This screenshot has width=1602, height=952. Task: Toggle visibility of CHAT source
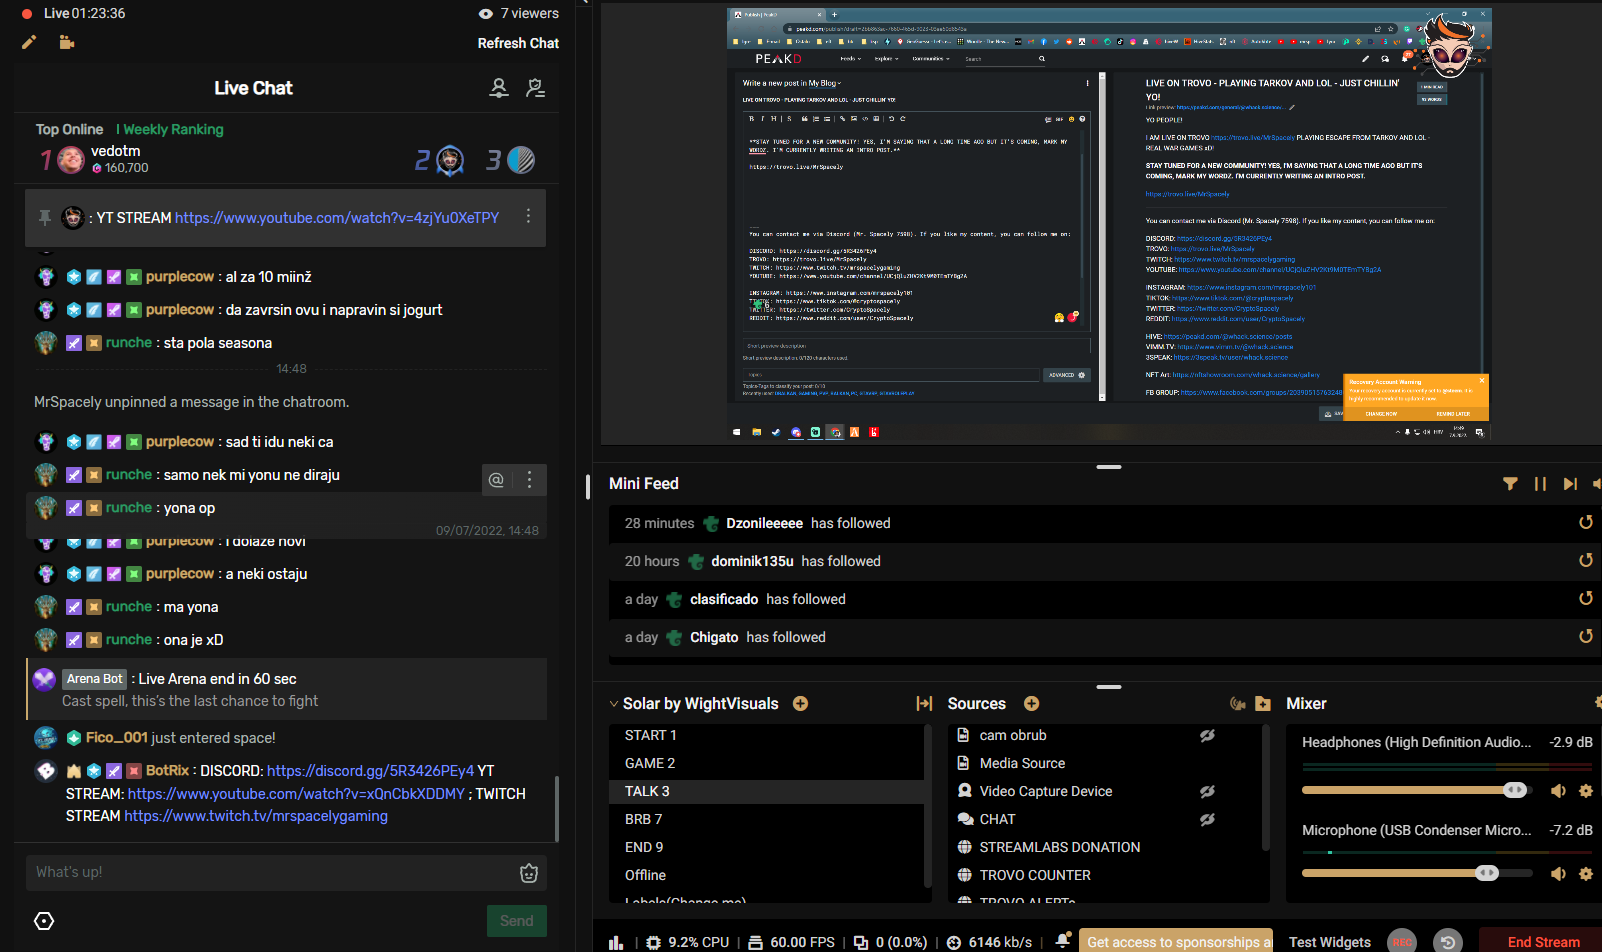tap(1207, 819)
